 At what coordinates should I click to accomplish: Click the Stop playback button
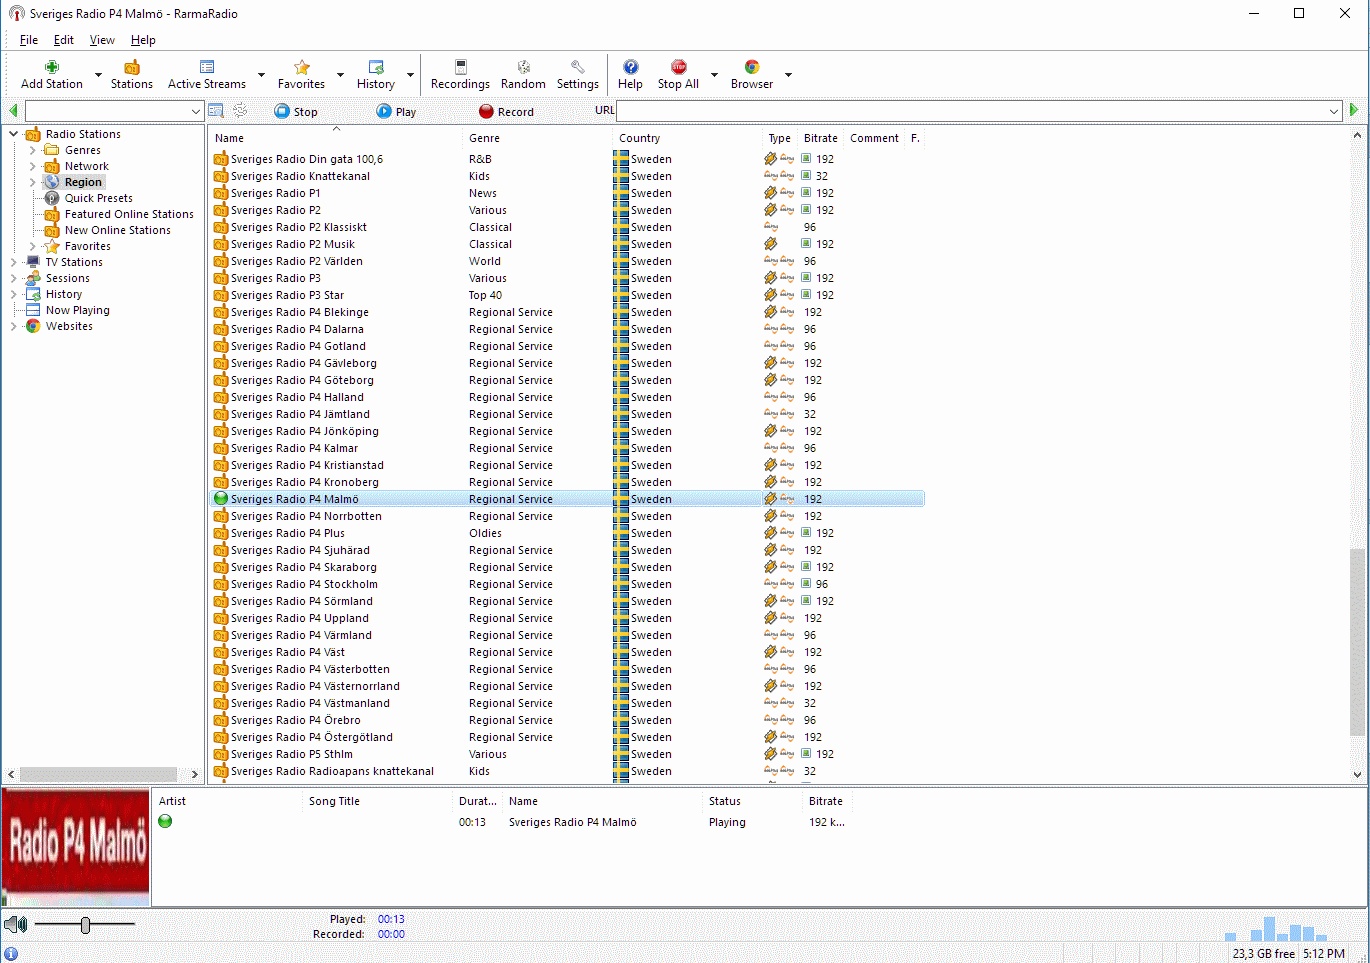pos(296,112)
